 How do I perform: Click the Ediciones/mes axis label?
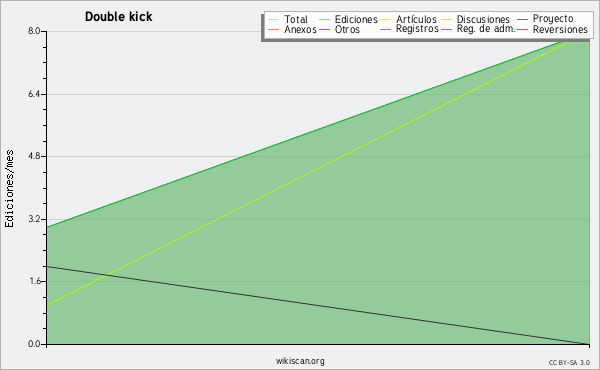point(9,189)
